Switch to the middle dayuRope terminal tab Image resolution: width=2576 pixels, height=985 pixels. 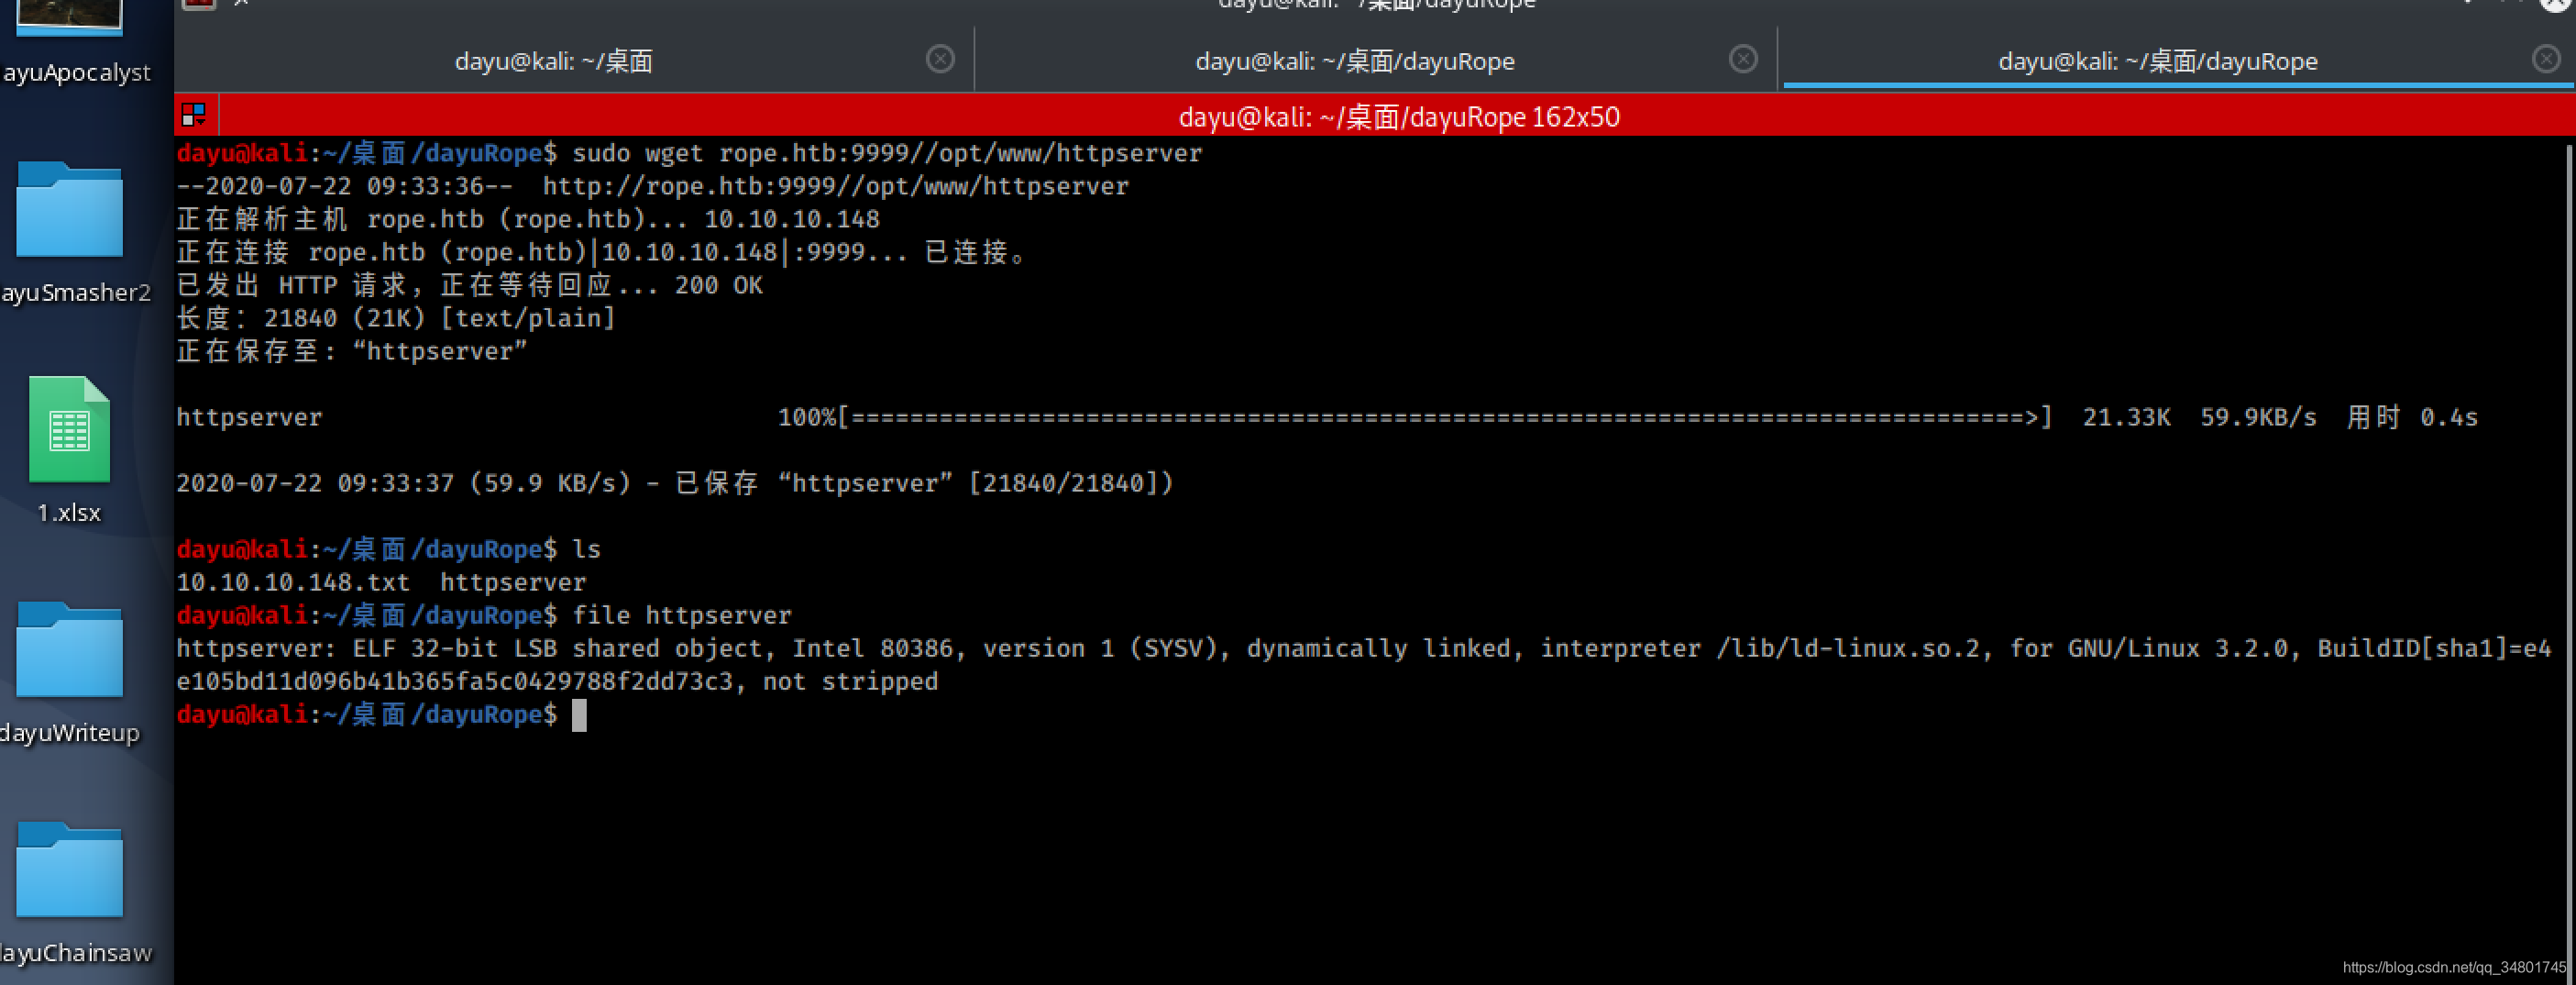click(x=1354, y=61)
